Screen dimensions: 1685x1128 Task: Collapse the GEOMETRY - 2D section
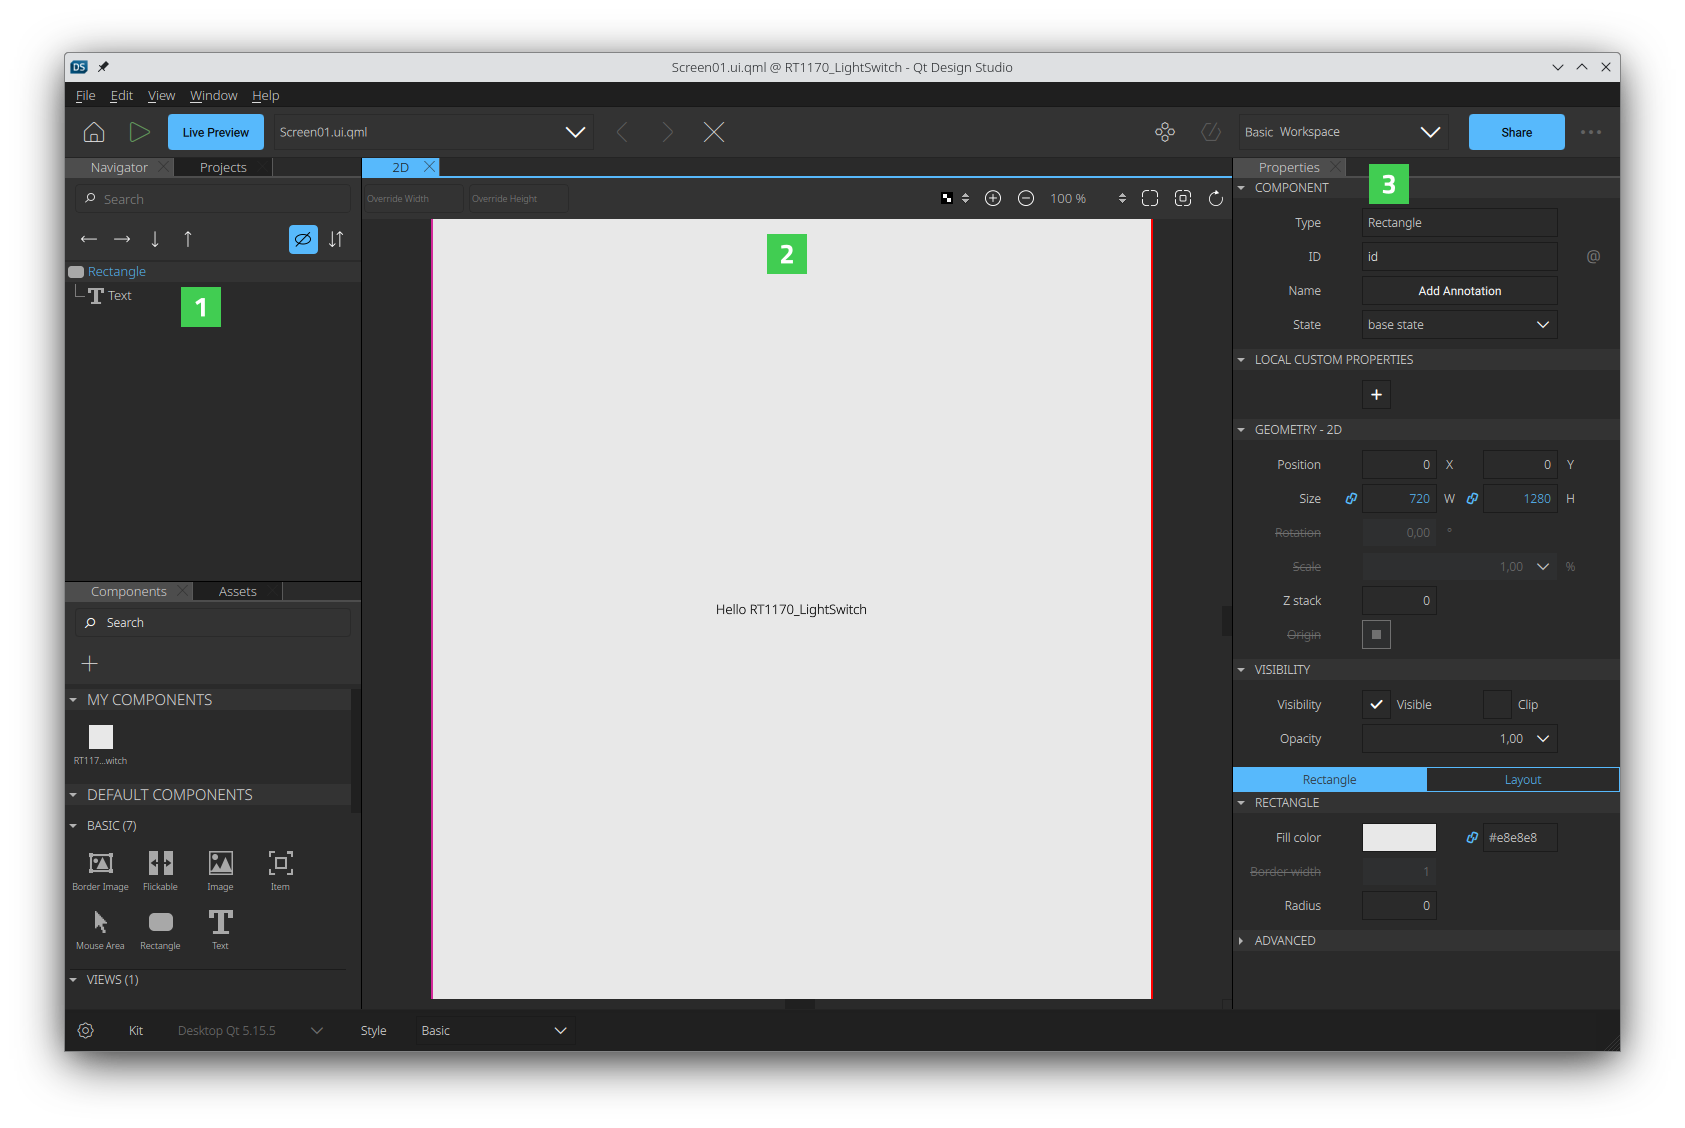click(1241, 429)
